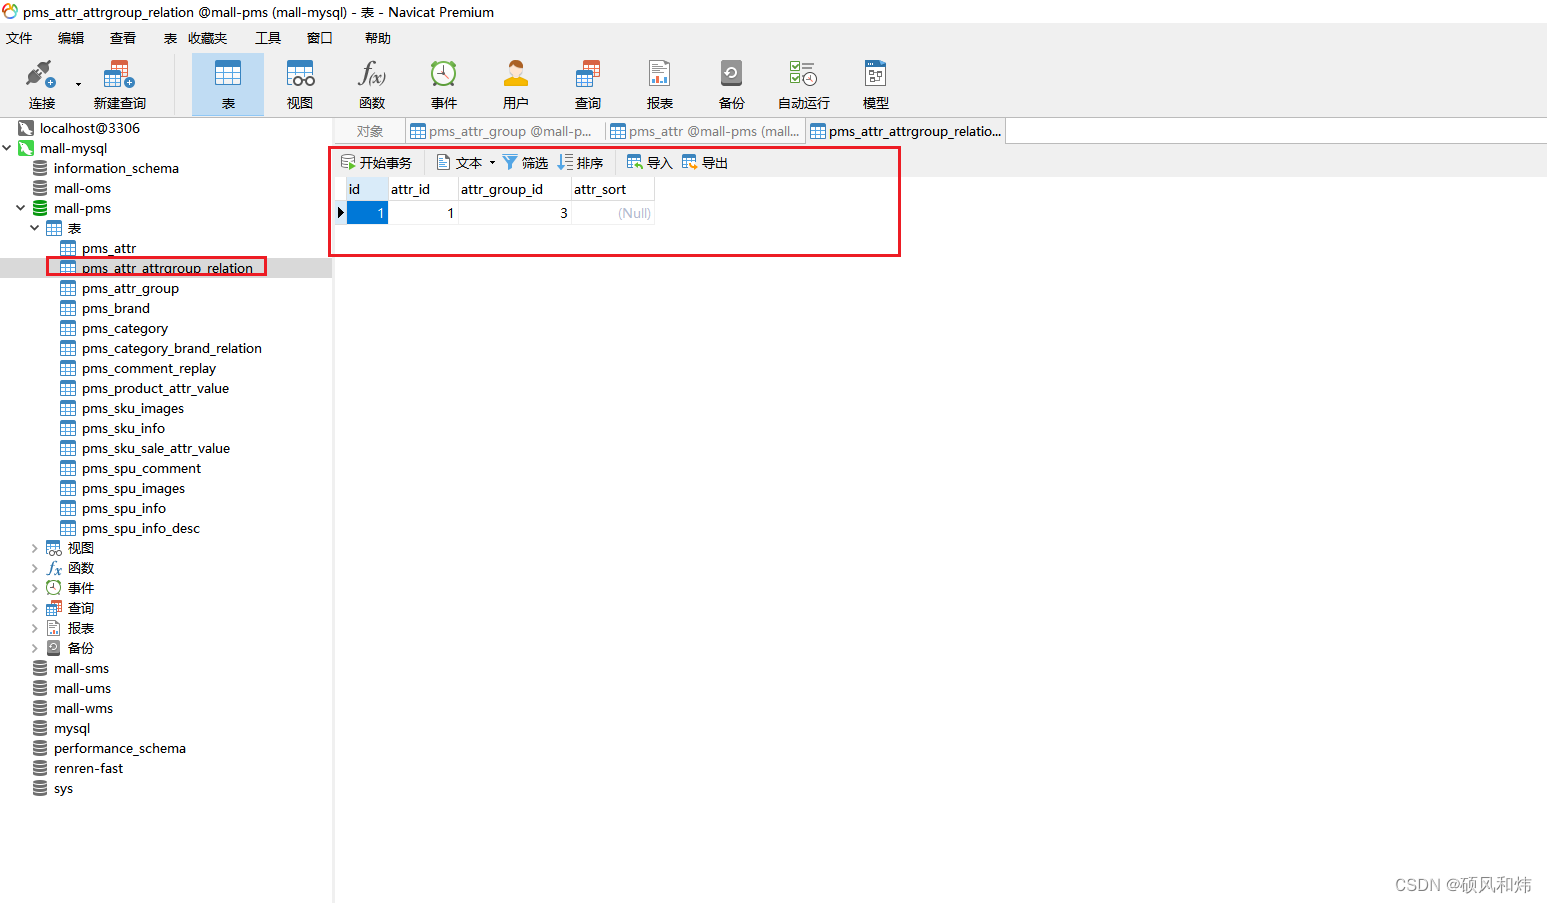Expand the 报表 reports tree node

click(x=35, y=628)
